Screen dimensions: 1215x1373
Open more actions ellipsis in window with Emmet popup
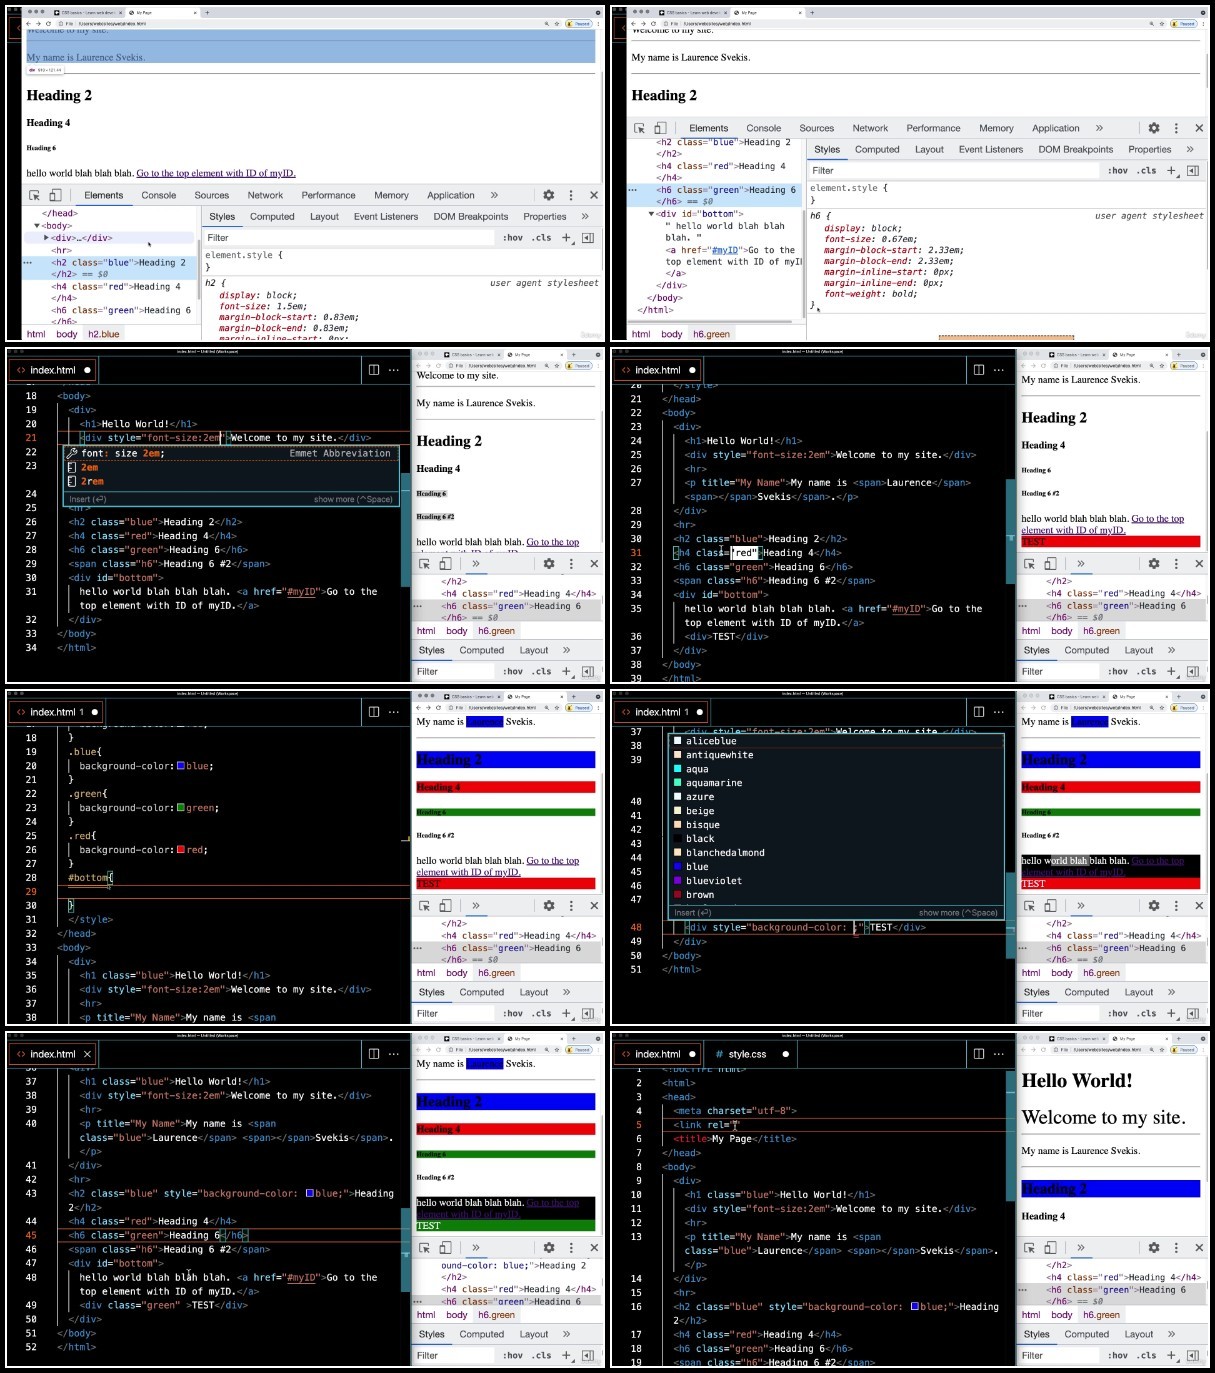coord(394,370)
